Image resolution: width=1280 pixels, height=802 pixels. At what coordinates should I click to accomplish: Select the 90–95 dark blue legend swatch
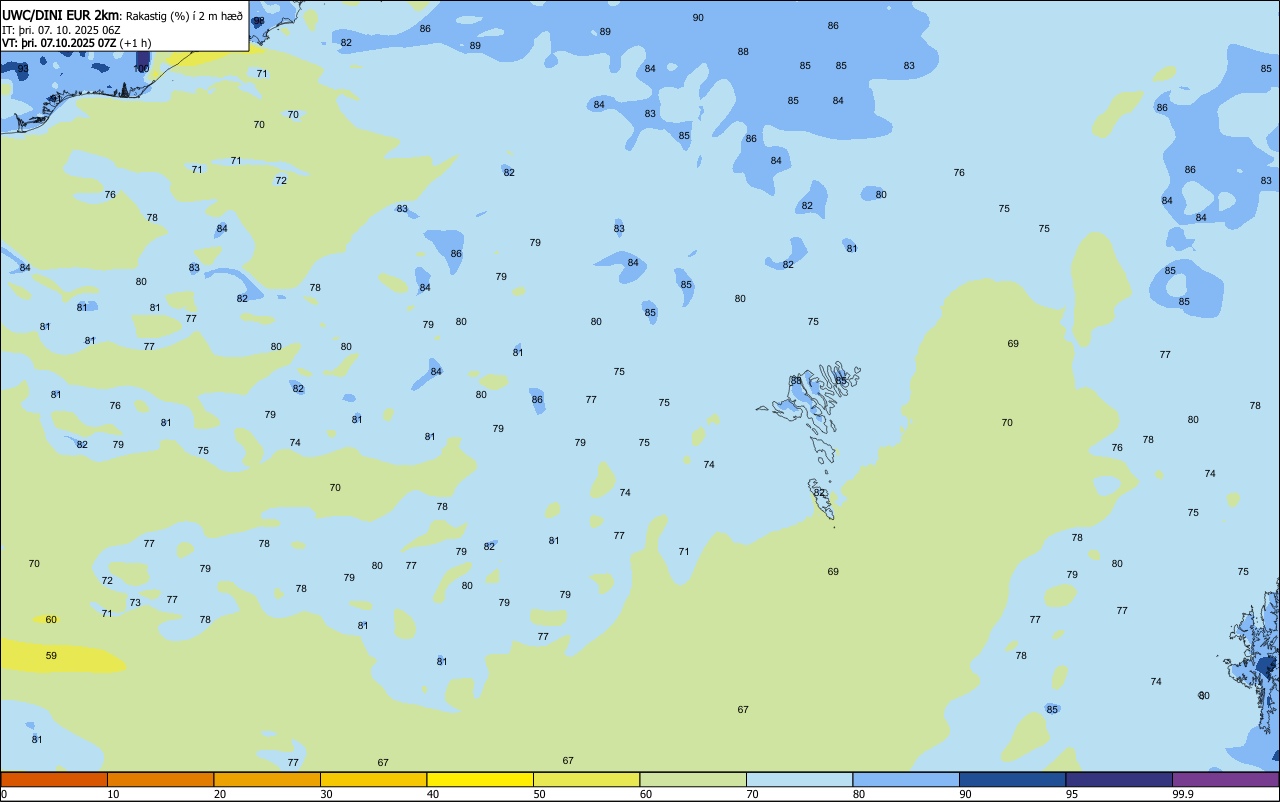pyautogui.click(x=1012, y=779)
